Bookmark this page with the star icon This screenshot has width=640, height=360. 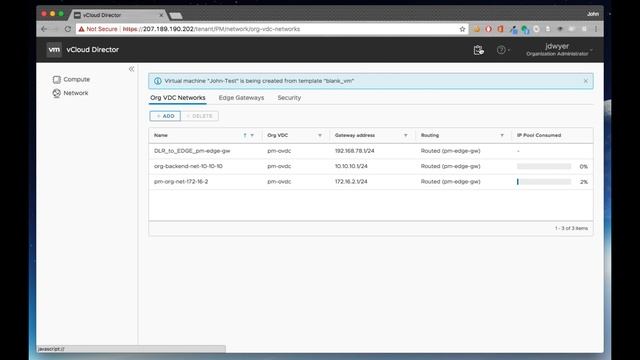tap(462, 29)
